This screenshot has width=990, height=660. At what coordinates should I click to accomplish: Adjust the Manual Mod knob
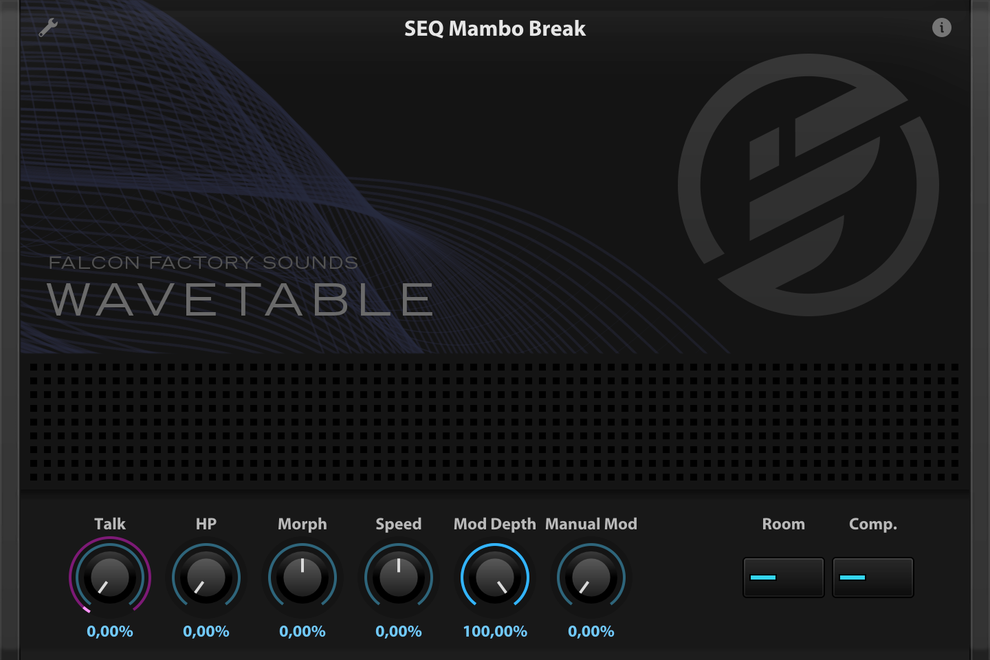click(x=591, y=577)
